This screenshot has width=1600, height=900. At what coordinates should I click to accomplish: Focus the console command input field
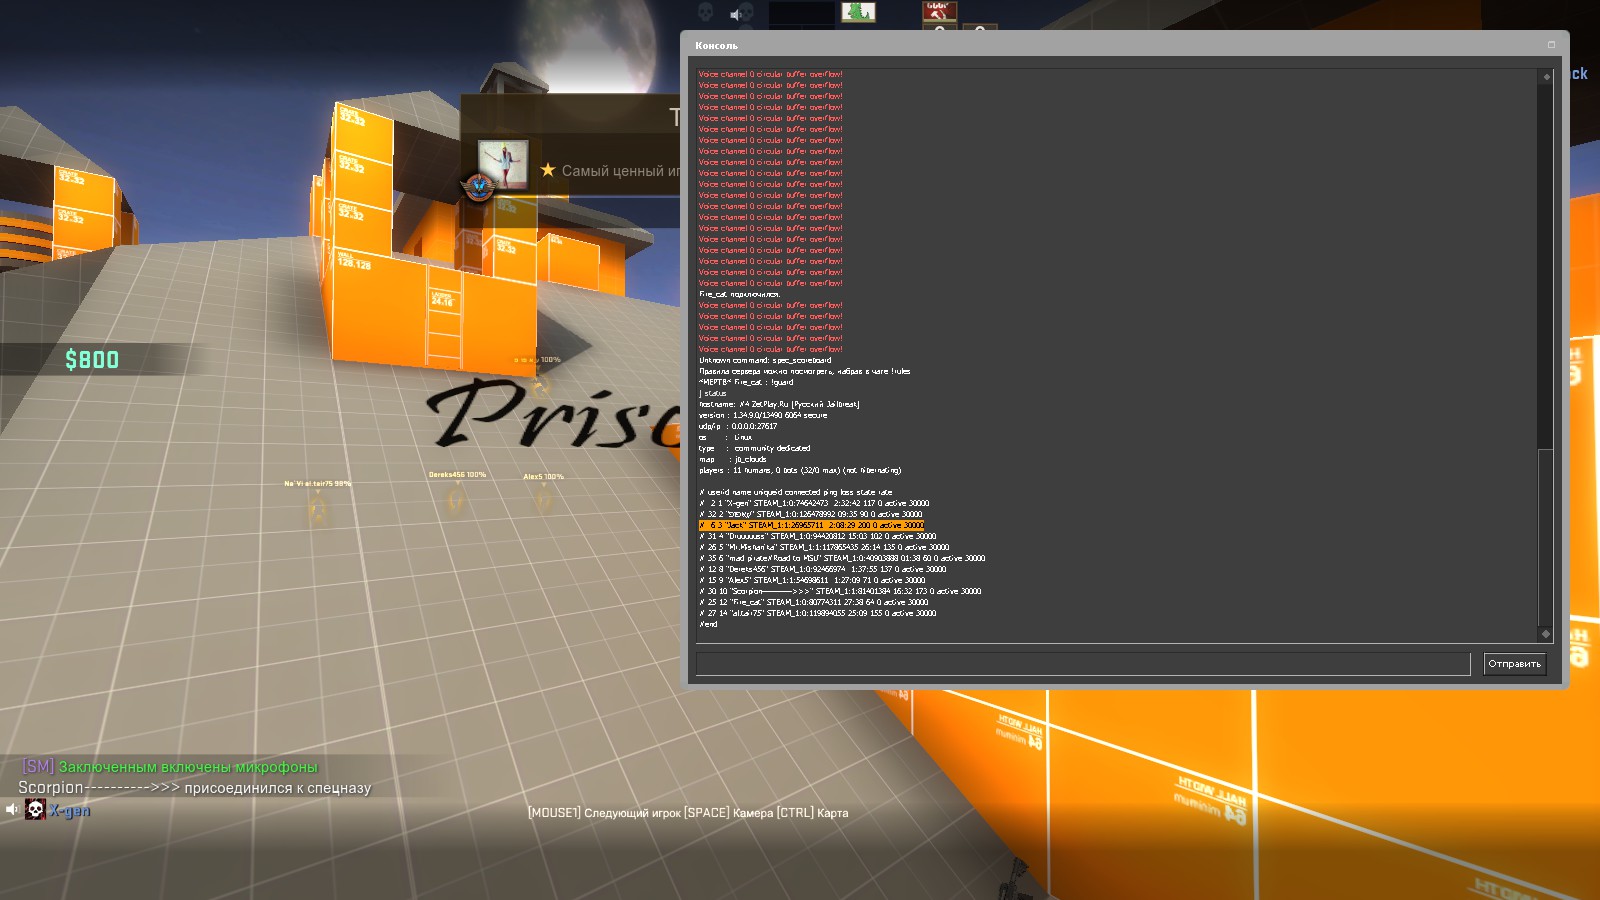point(1082,664)
